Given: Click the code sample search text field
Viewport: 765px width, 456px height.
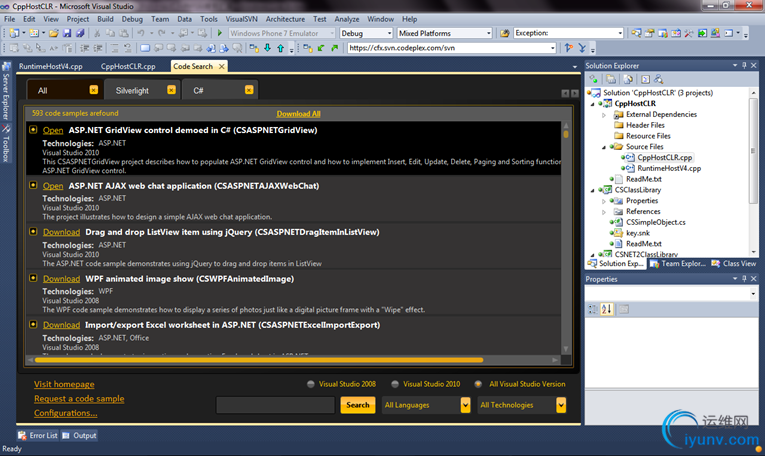Looking at the screenshot, I should 275,405.
